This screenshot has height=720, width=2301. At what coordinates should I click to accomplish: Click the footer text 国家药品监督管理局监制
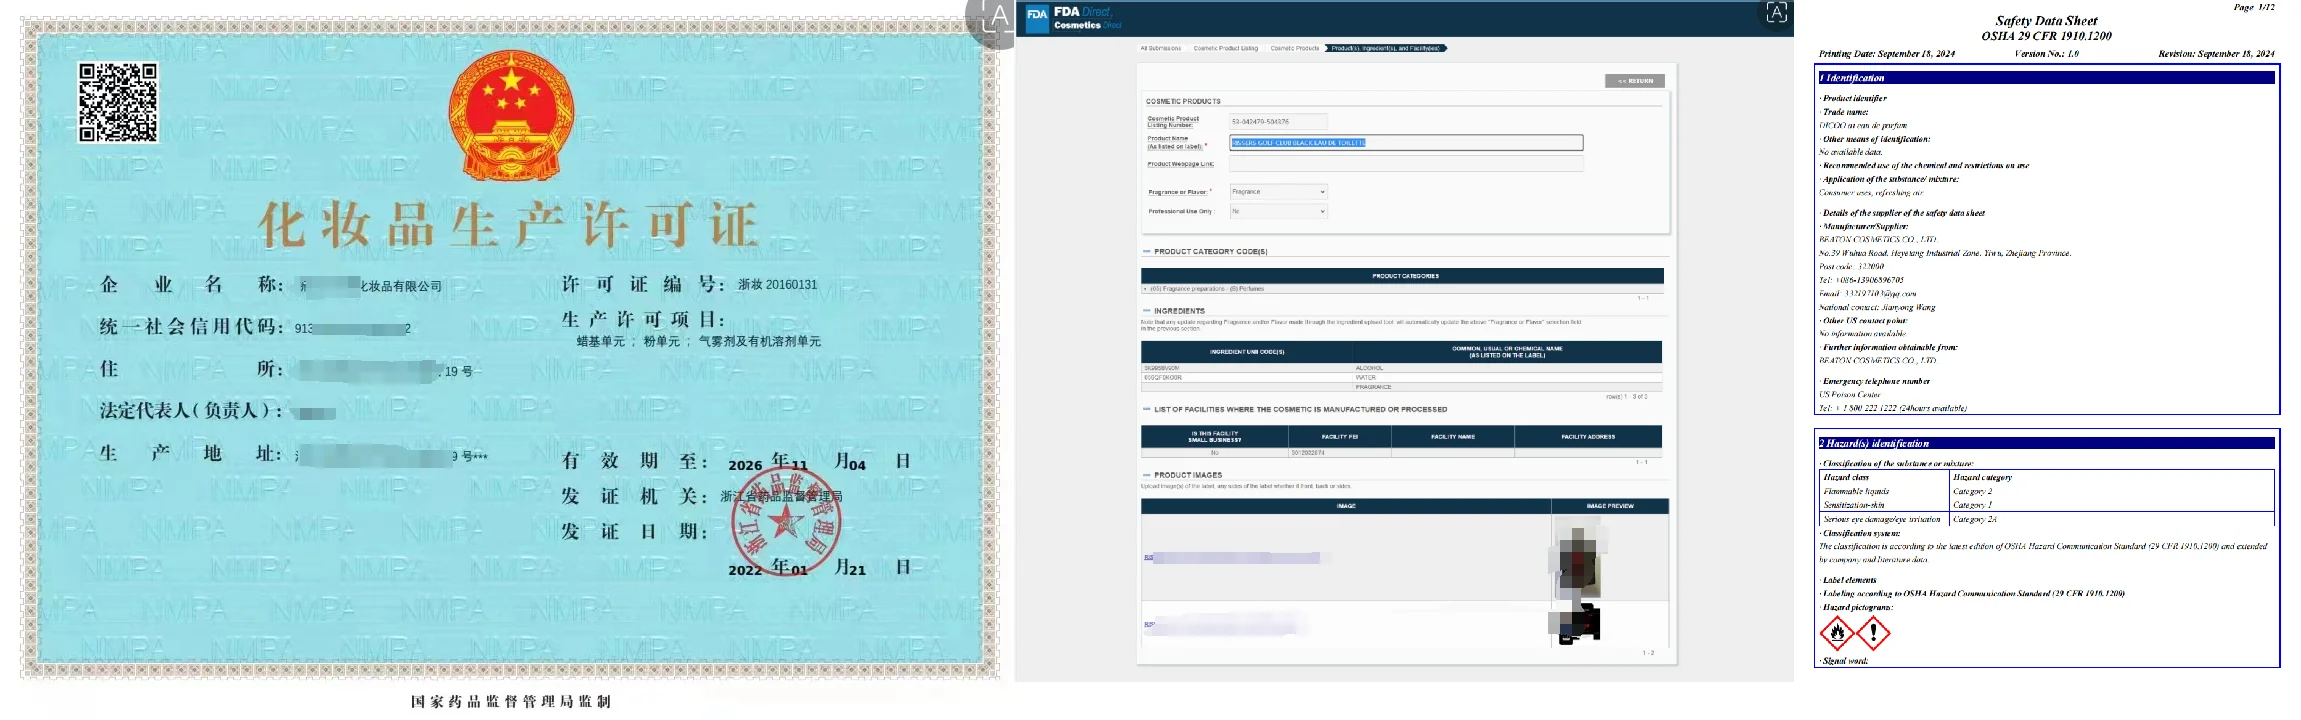[x=510, y=702]
